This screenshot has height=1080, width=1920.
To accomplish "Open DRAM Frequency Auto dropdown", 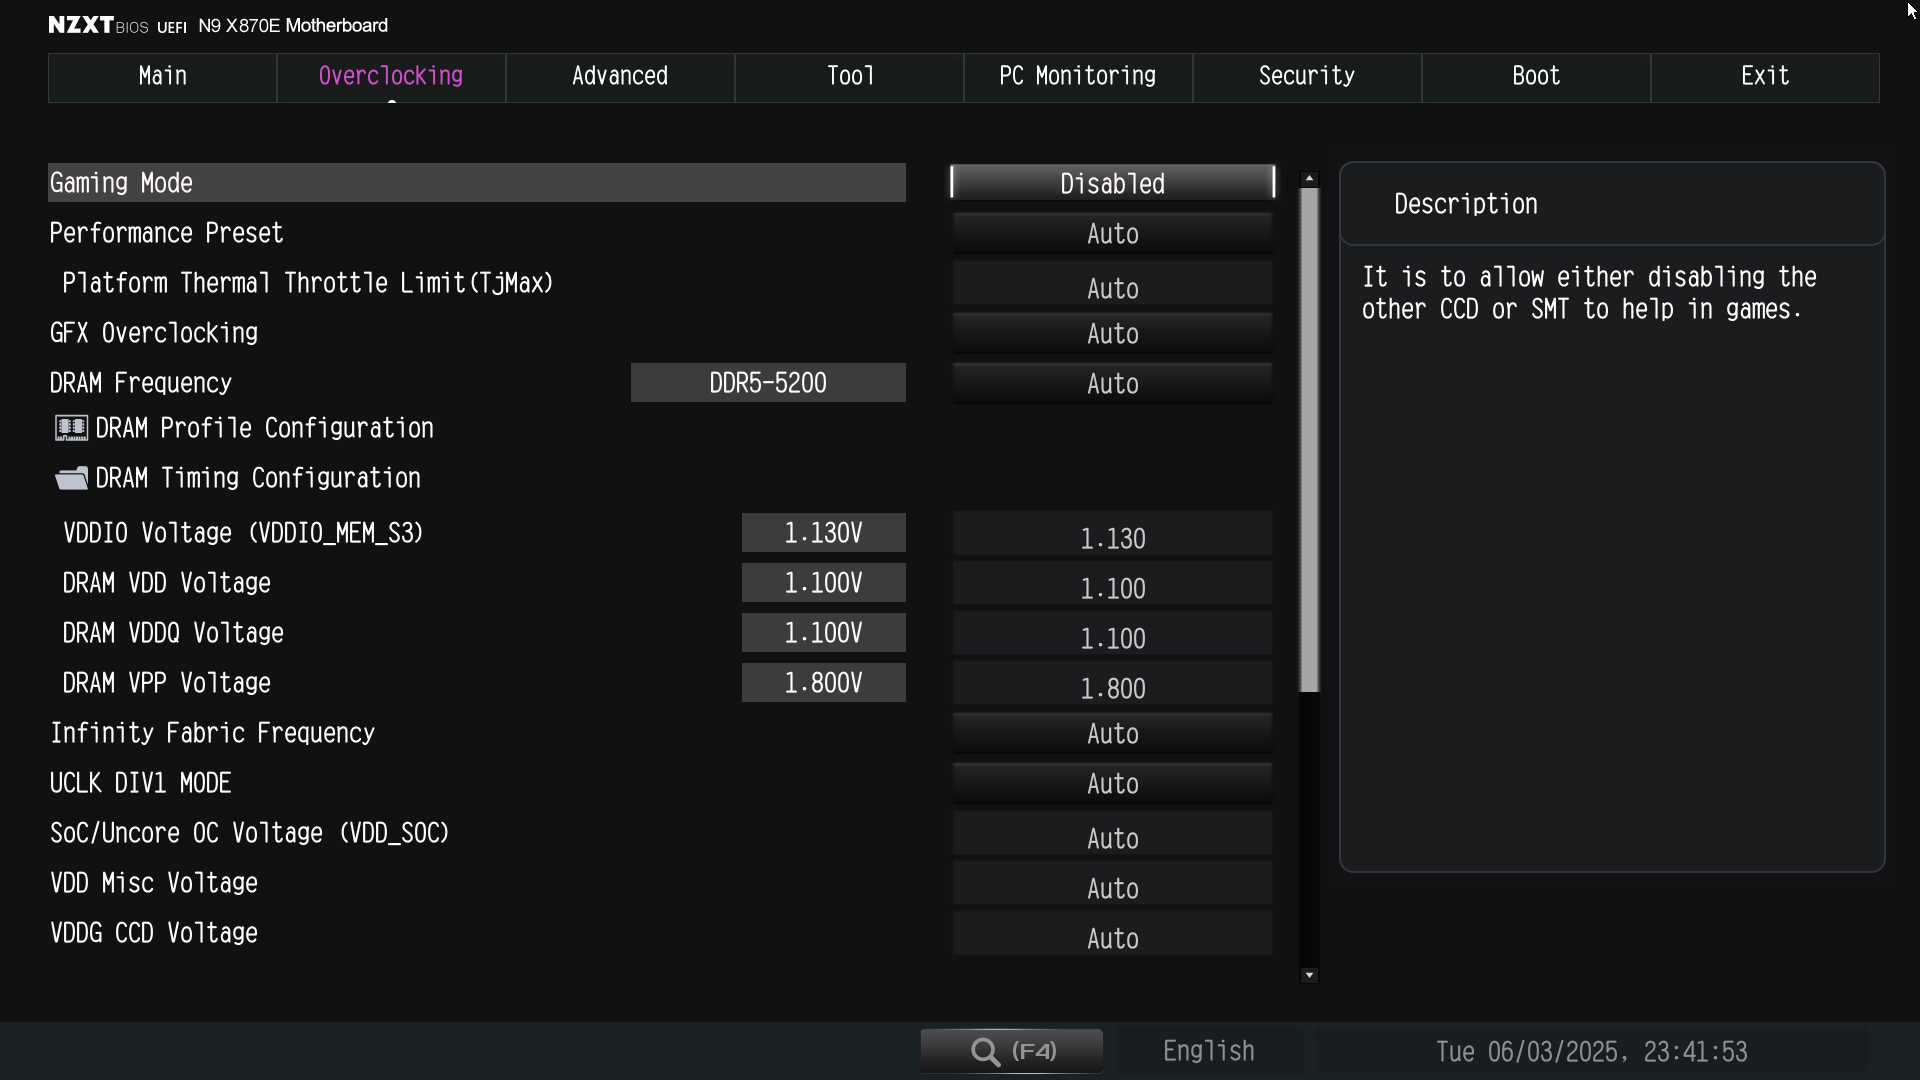I will click(x=1112, y=384).
